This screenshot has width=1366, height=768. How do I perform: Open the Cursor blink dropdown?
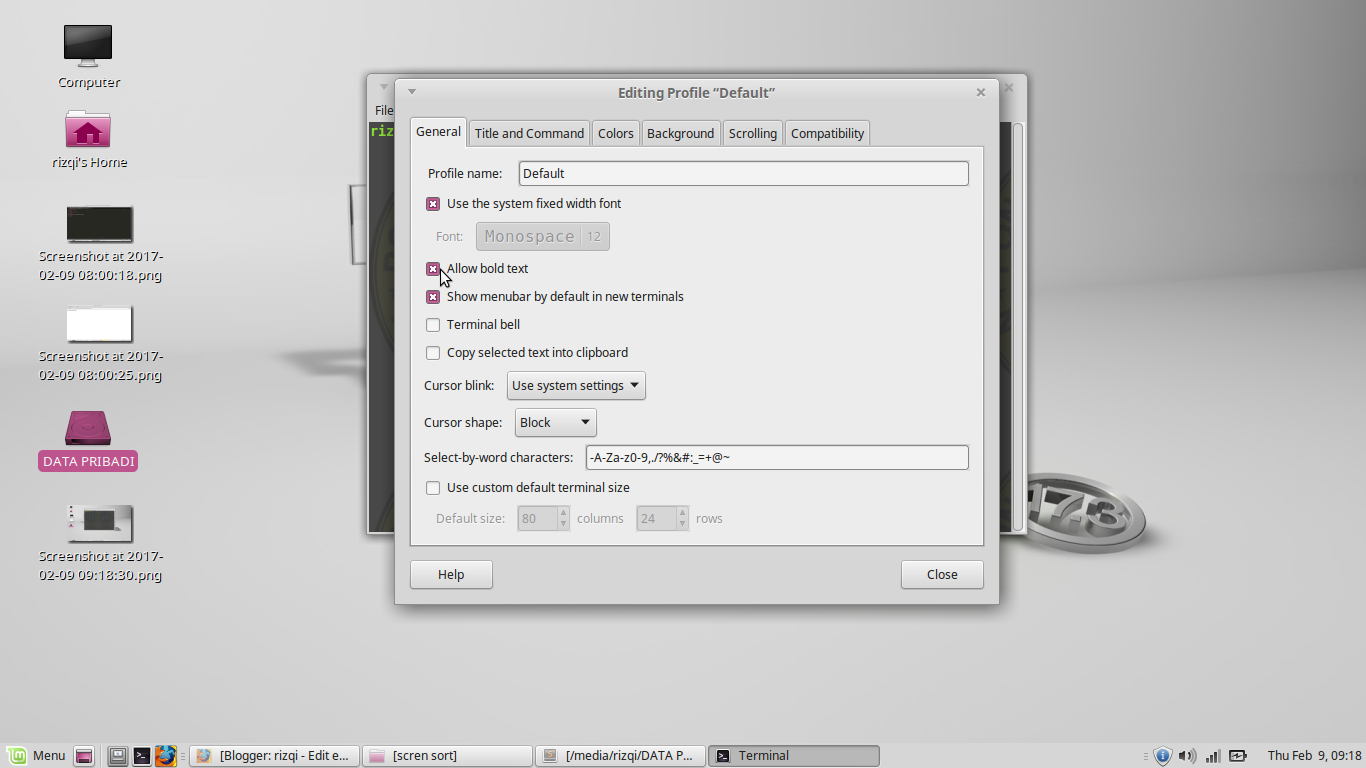tap(576, 385)
